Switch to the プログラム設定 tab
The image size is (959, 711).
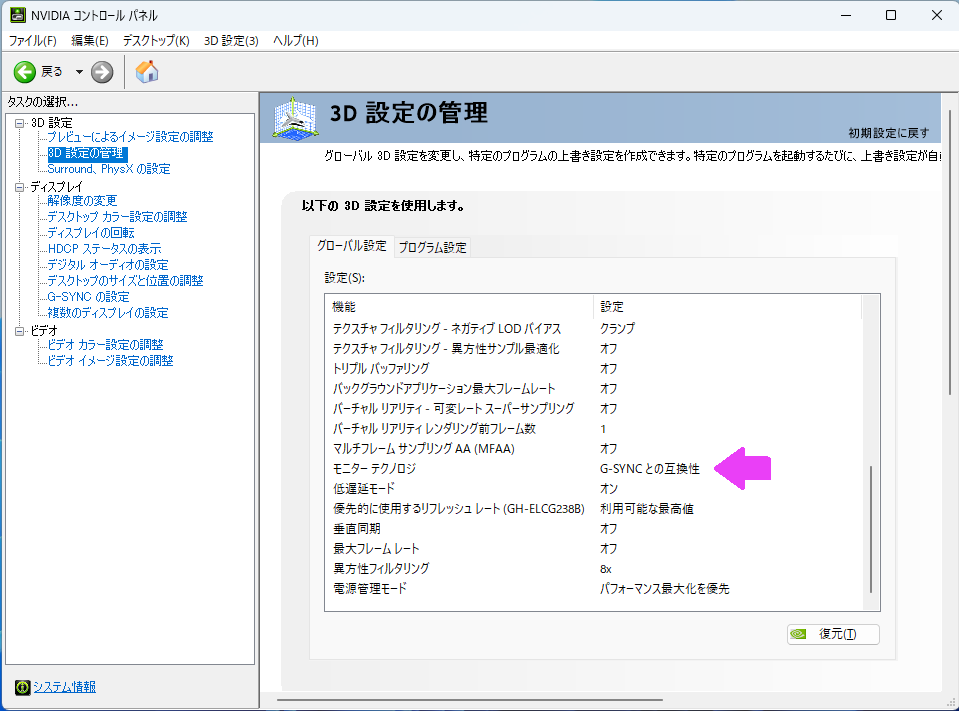pos(432,248)
